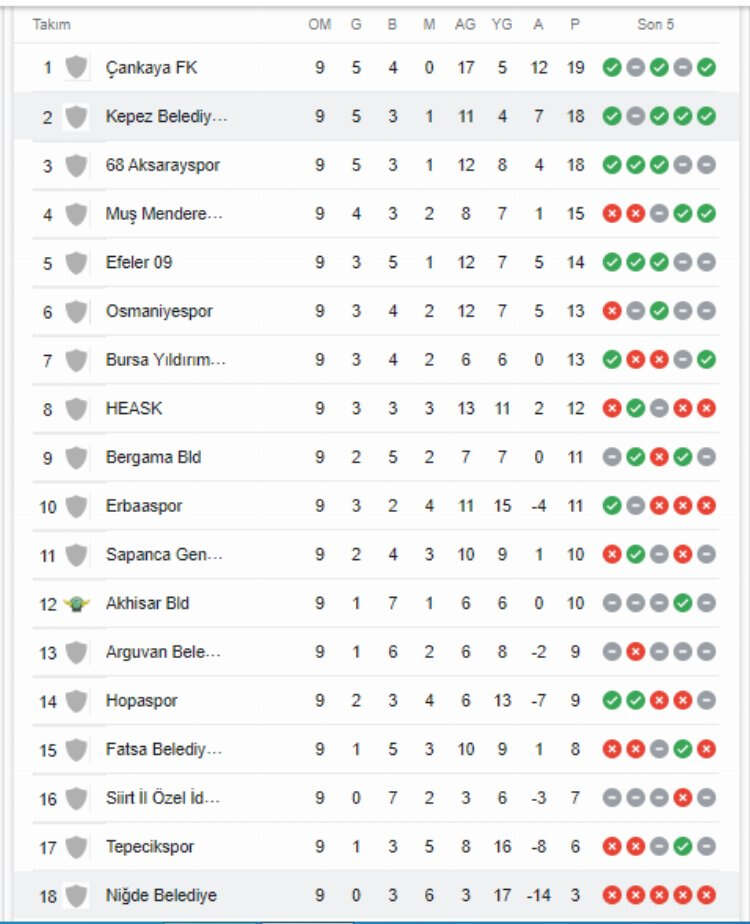Click the green win icon in Tepecikspor row

click(x=683, y=847)
